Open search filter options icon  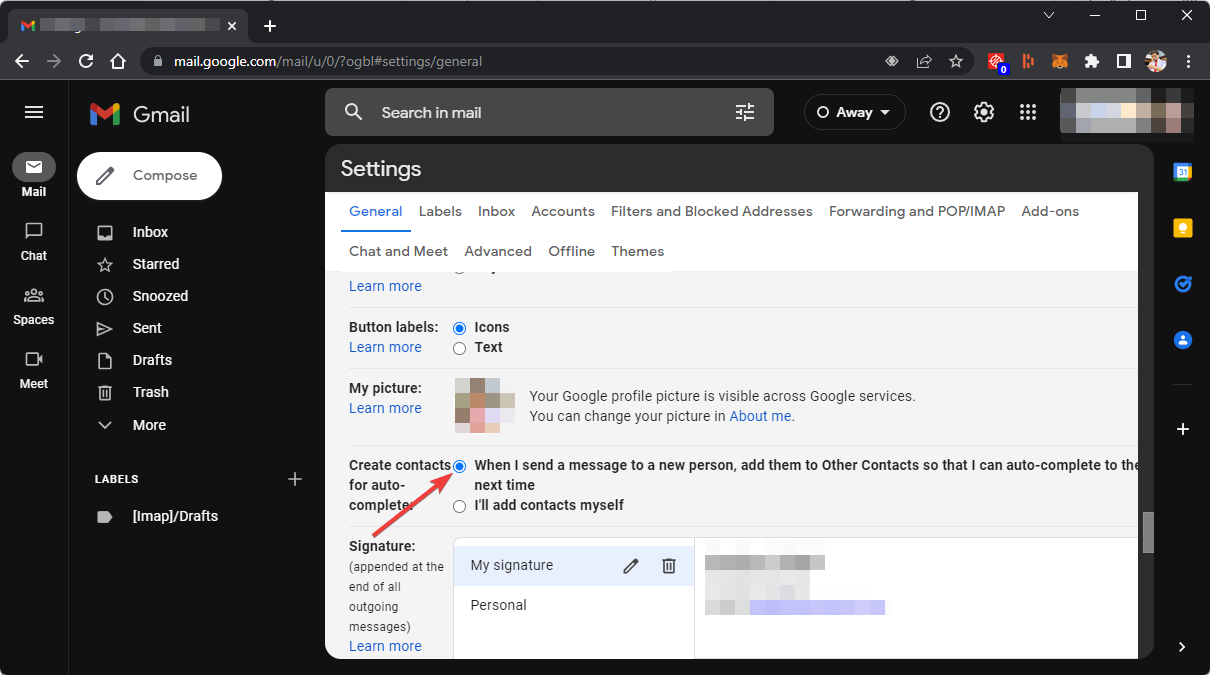coord(745,113)
